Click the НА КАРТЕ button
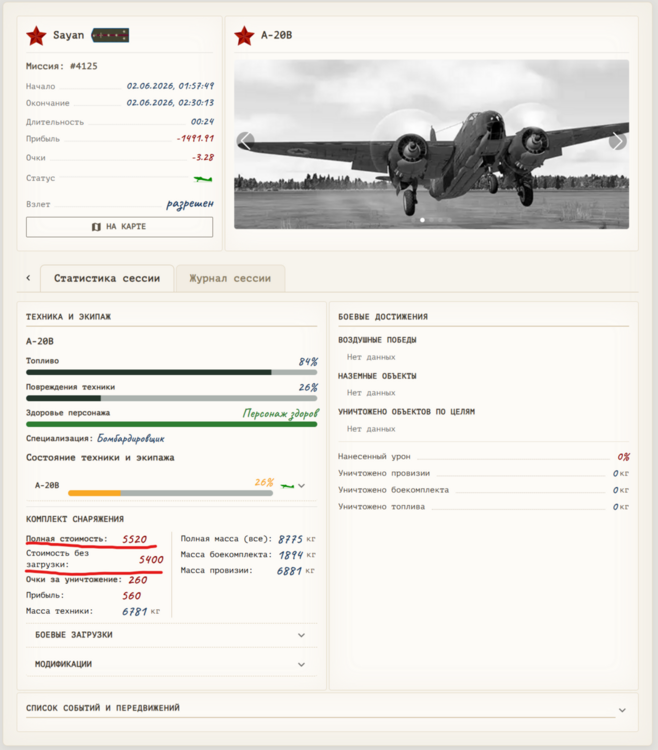 click(x=120, y=227)
